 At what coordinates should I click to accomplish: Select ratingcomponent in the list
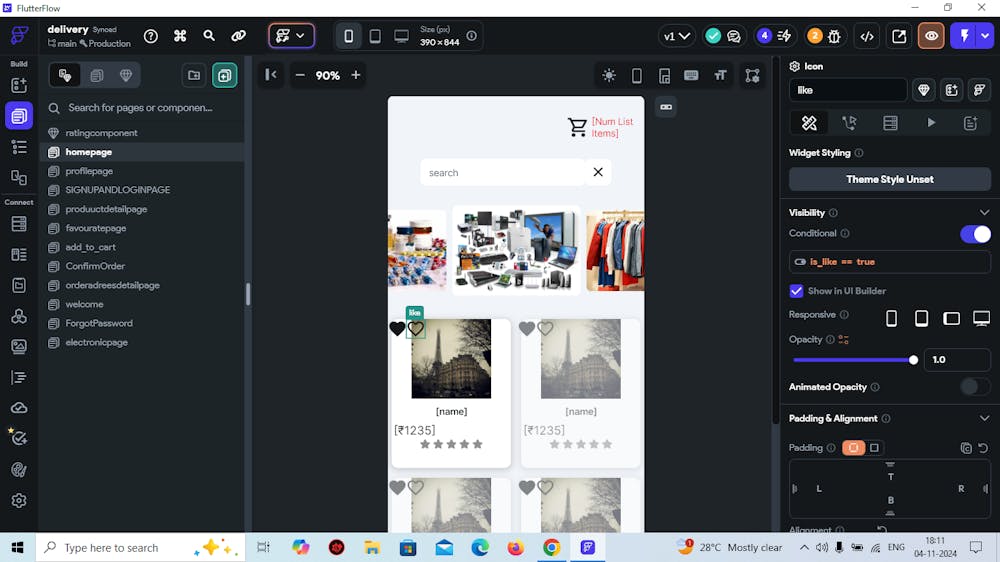(101, 133)
